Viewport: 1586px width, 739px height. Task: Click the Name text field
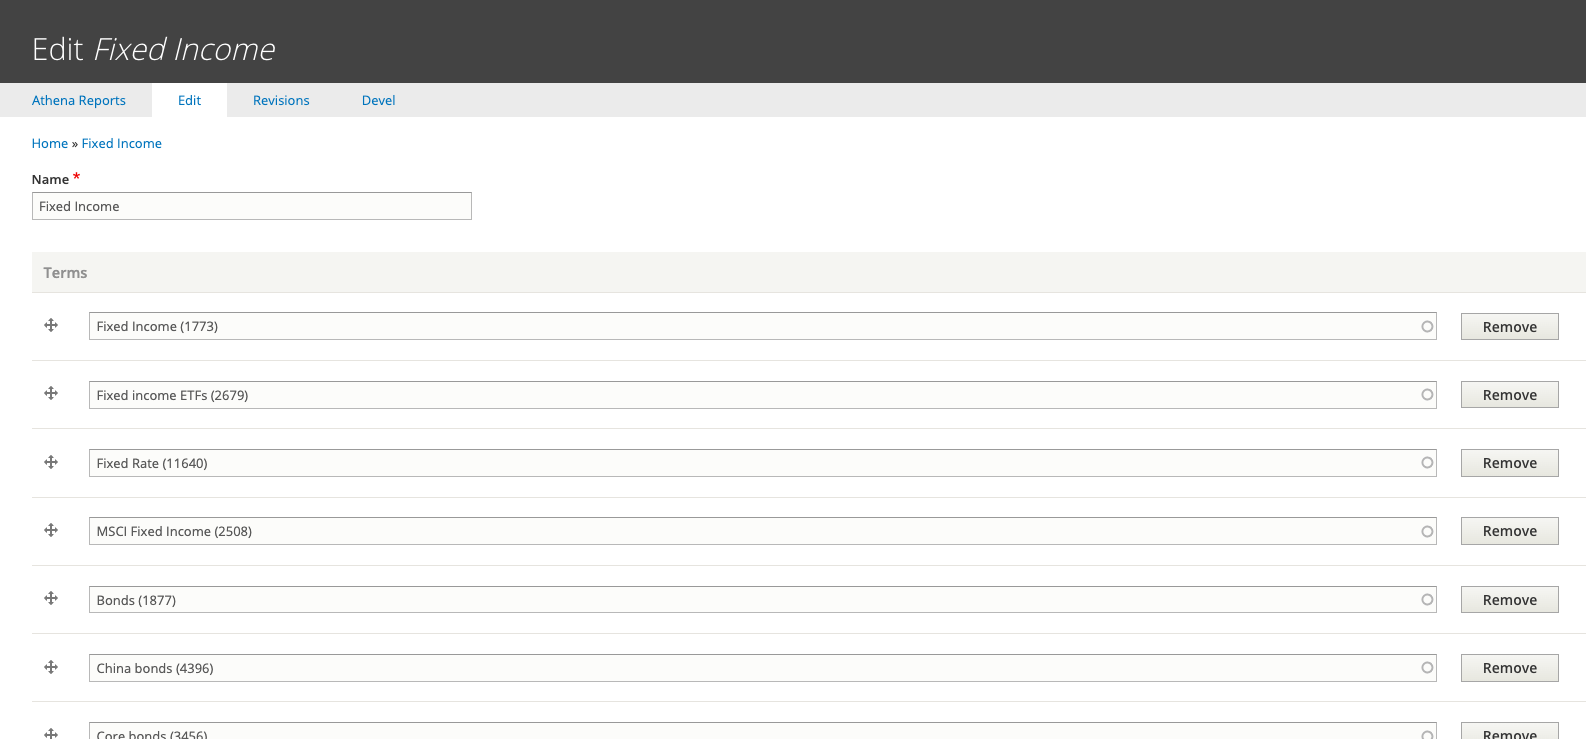click(252, 206)
